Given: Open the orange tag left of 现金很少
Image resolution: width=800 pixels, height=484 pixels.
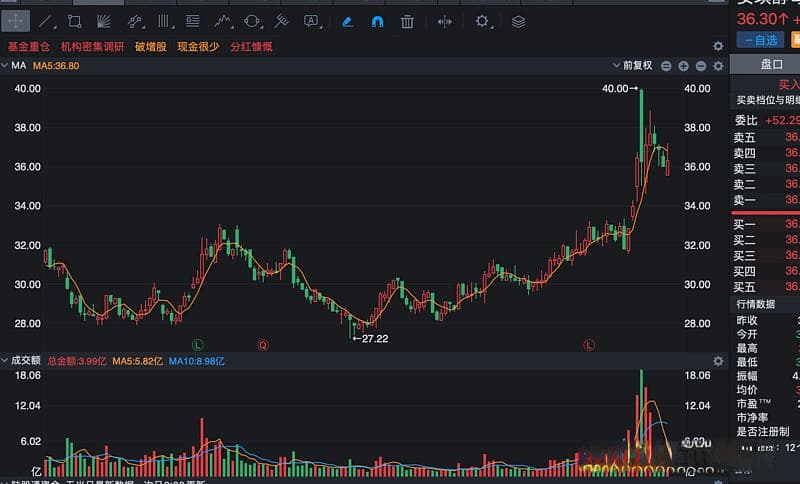Looking at the screenshot, I should [x=151, y=47].
